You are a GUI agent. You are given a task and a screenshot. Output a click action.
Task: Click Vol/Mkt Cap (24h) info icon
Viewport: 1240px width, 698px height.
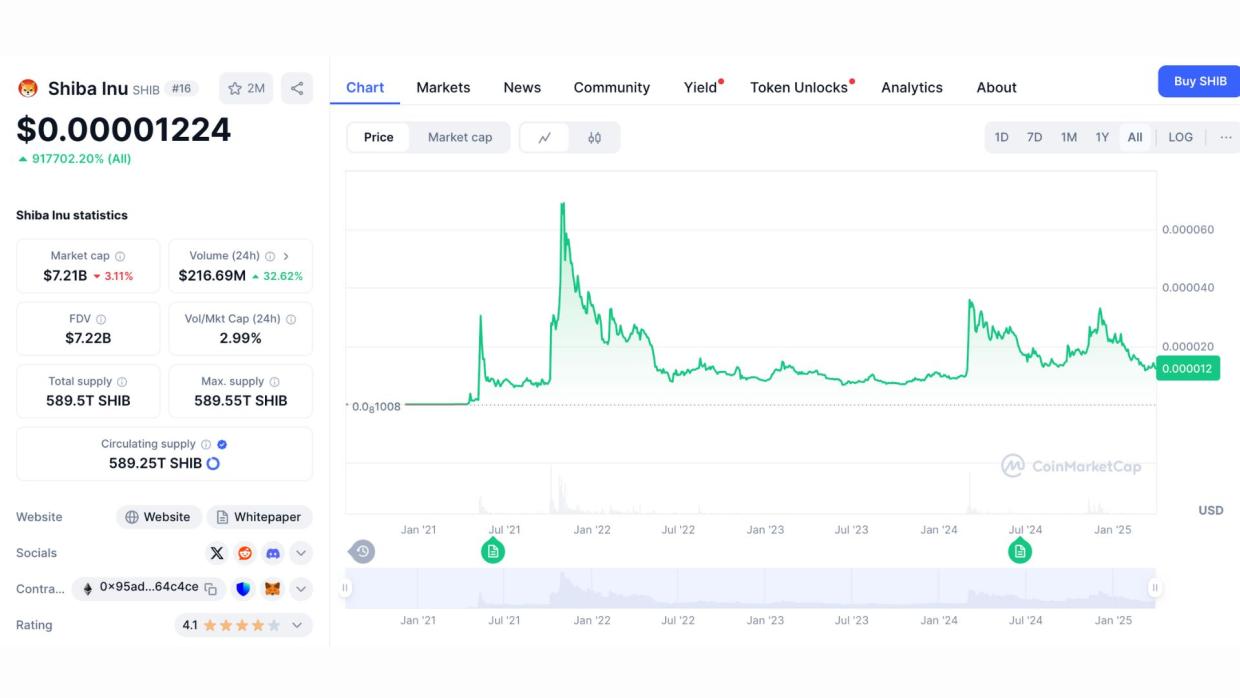click(291, 320)
